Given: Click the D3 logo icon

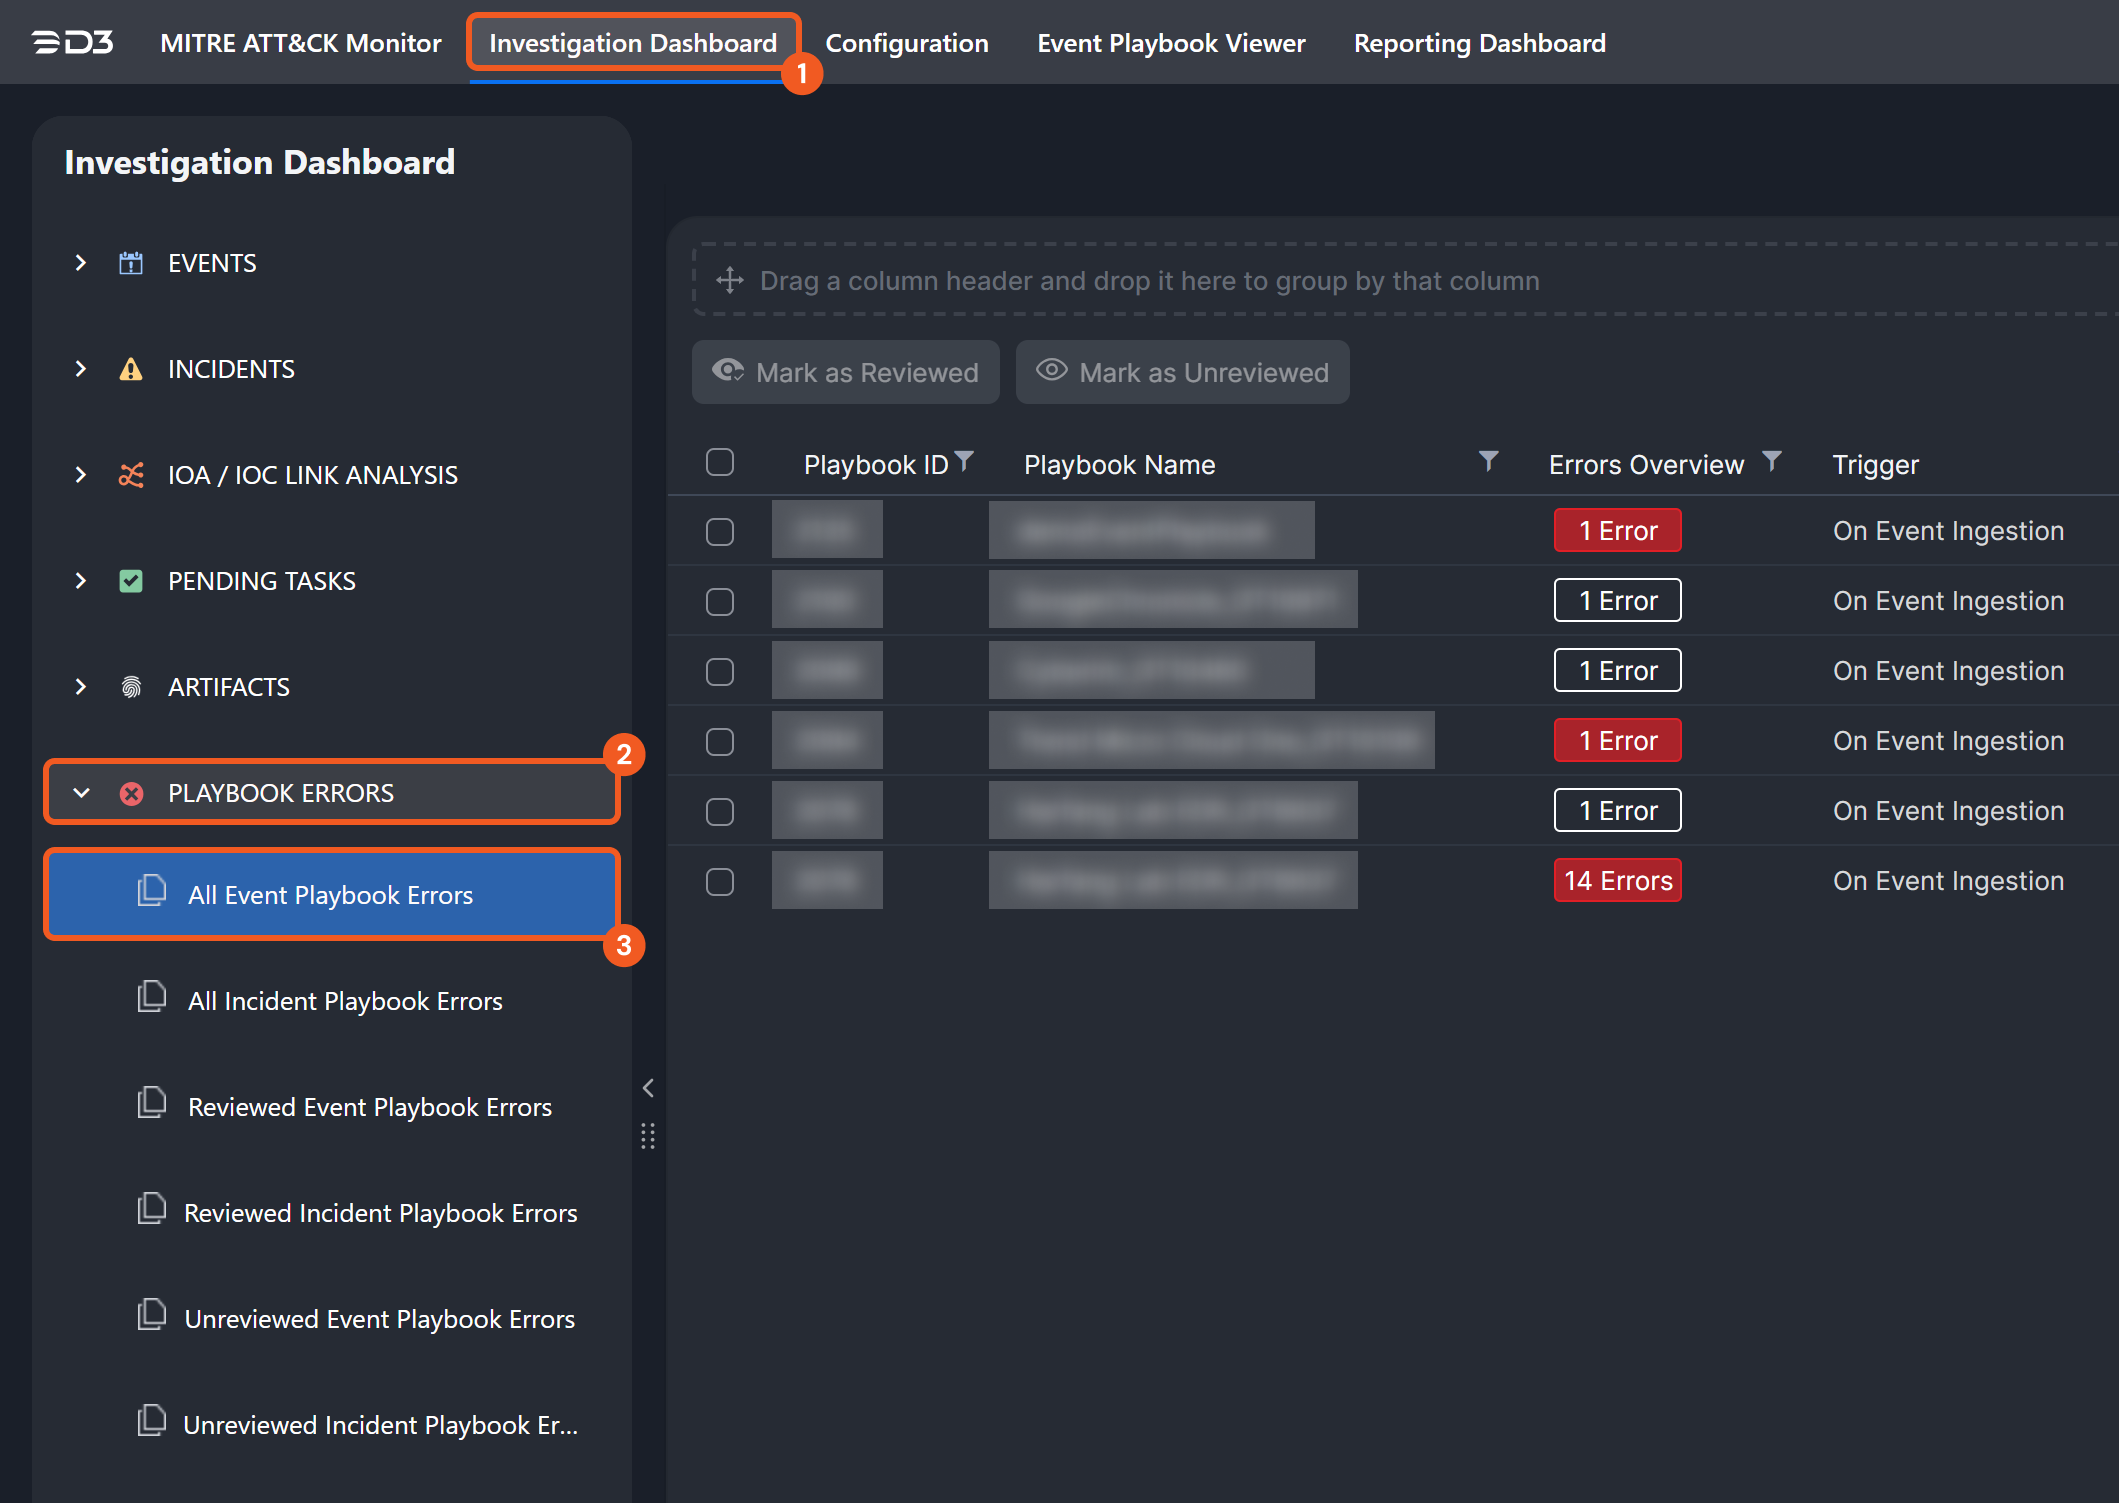Looking at the screenshot, I should click(x=72, y=42).
